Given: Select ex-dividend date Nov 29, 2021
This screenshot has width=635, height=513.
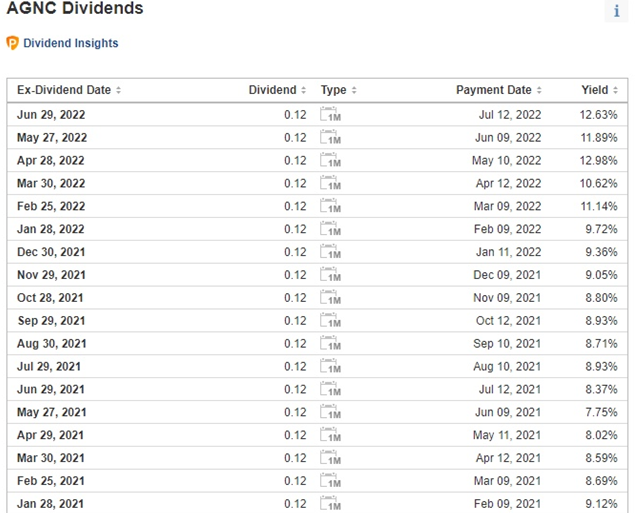Looking at the screenshot, I should coord(51,275).
